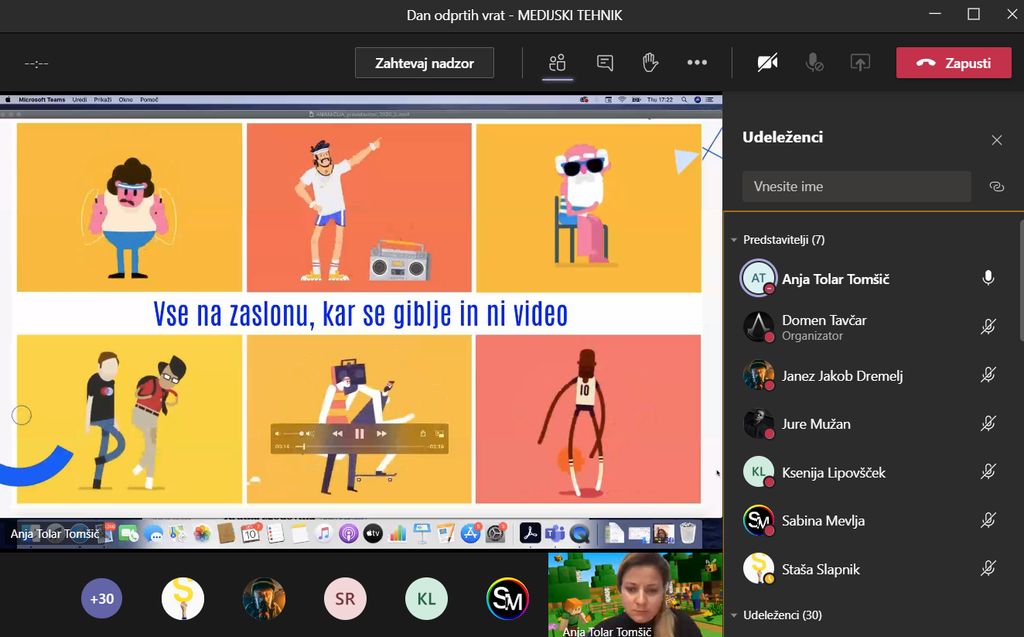Toggle the microphone in the toolbar
This screenshot has width=1024, height=637.
tap(815, 63)
